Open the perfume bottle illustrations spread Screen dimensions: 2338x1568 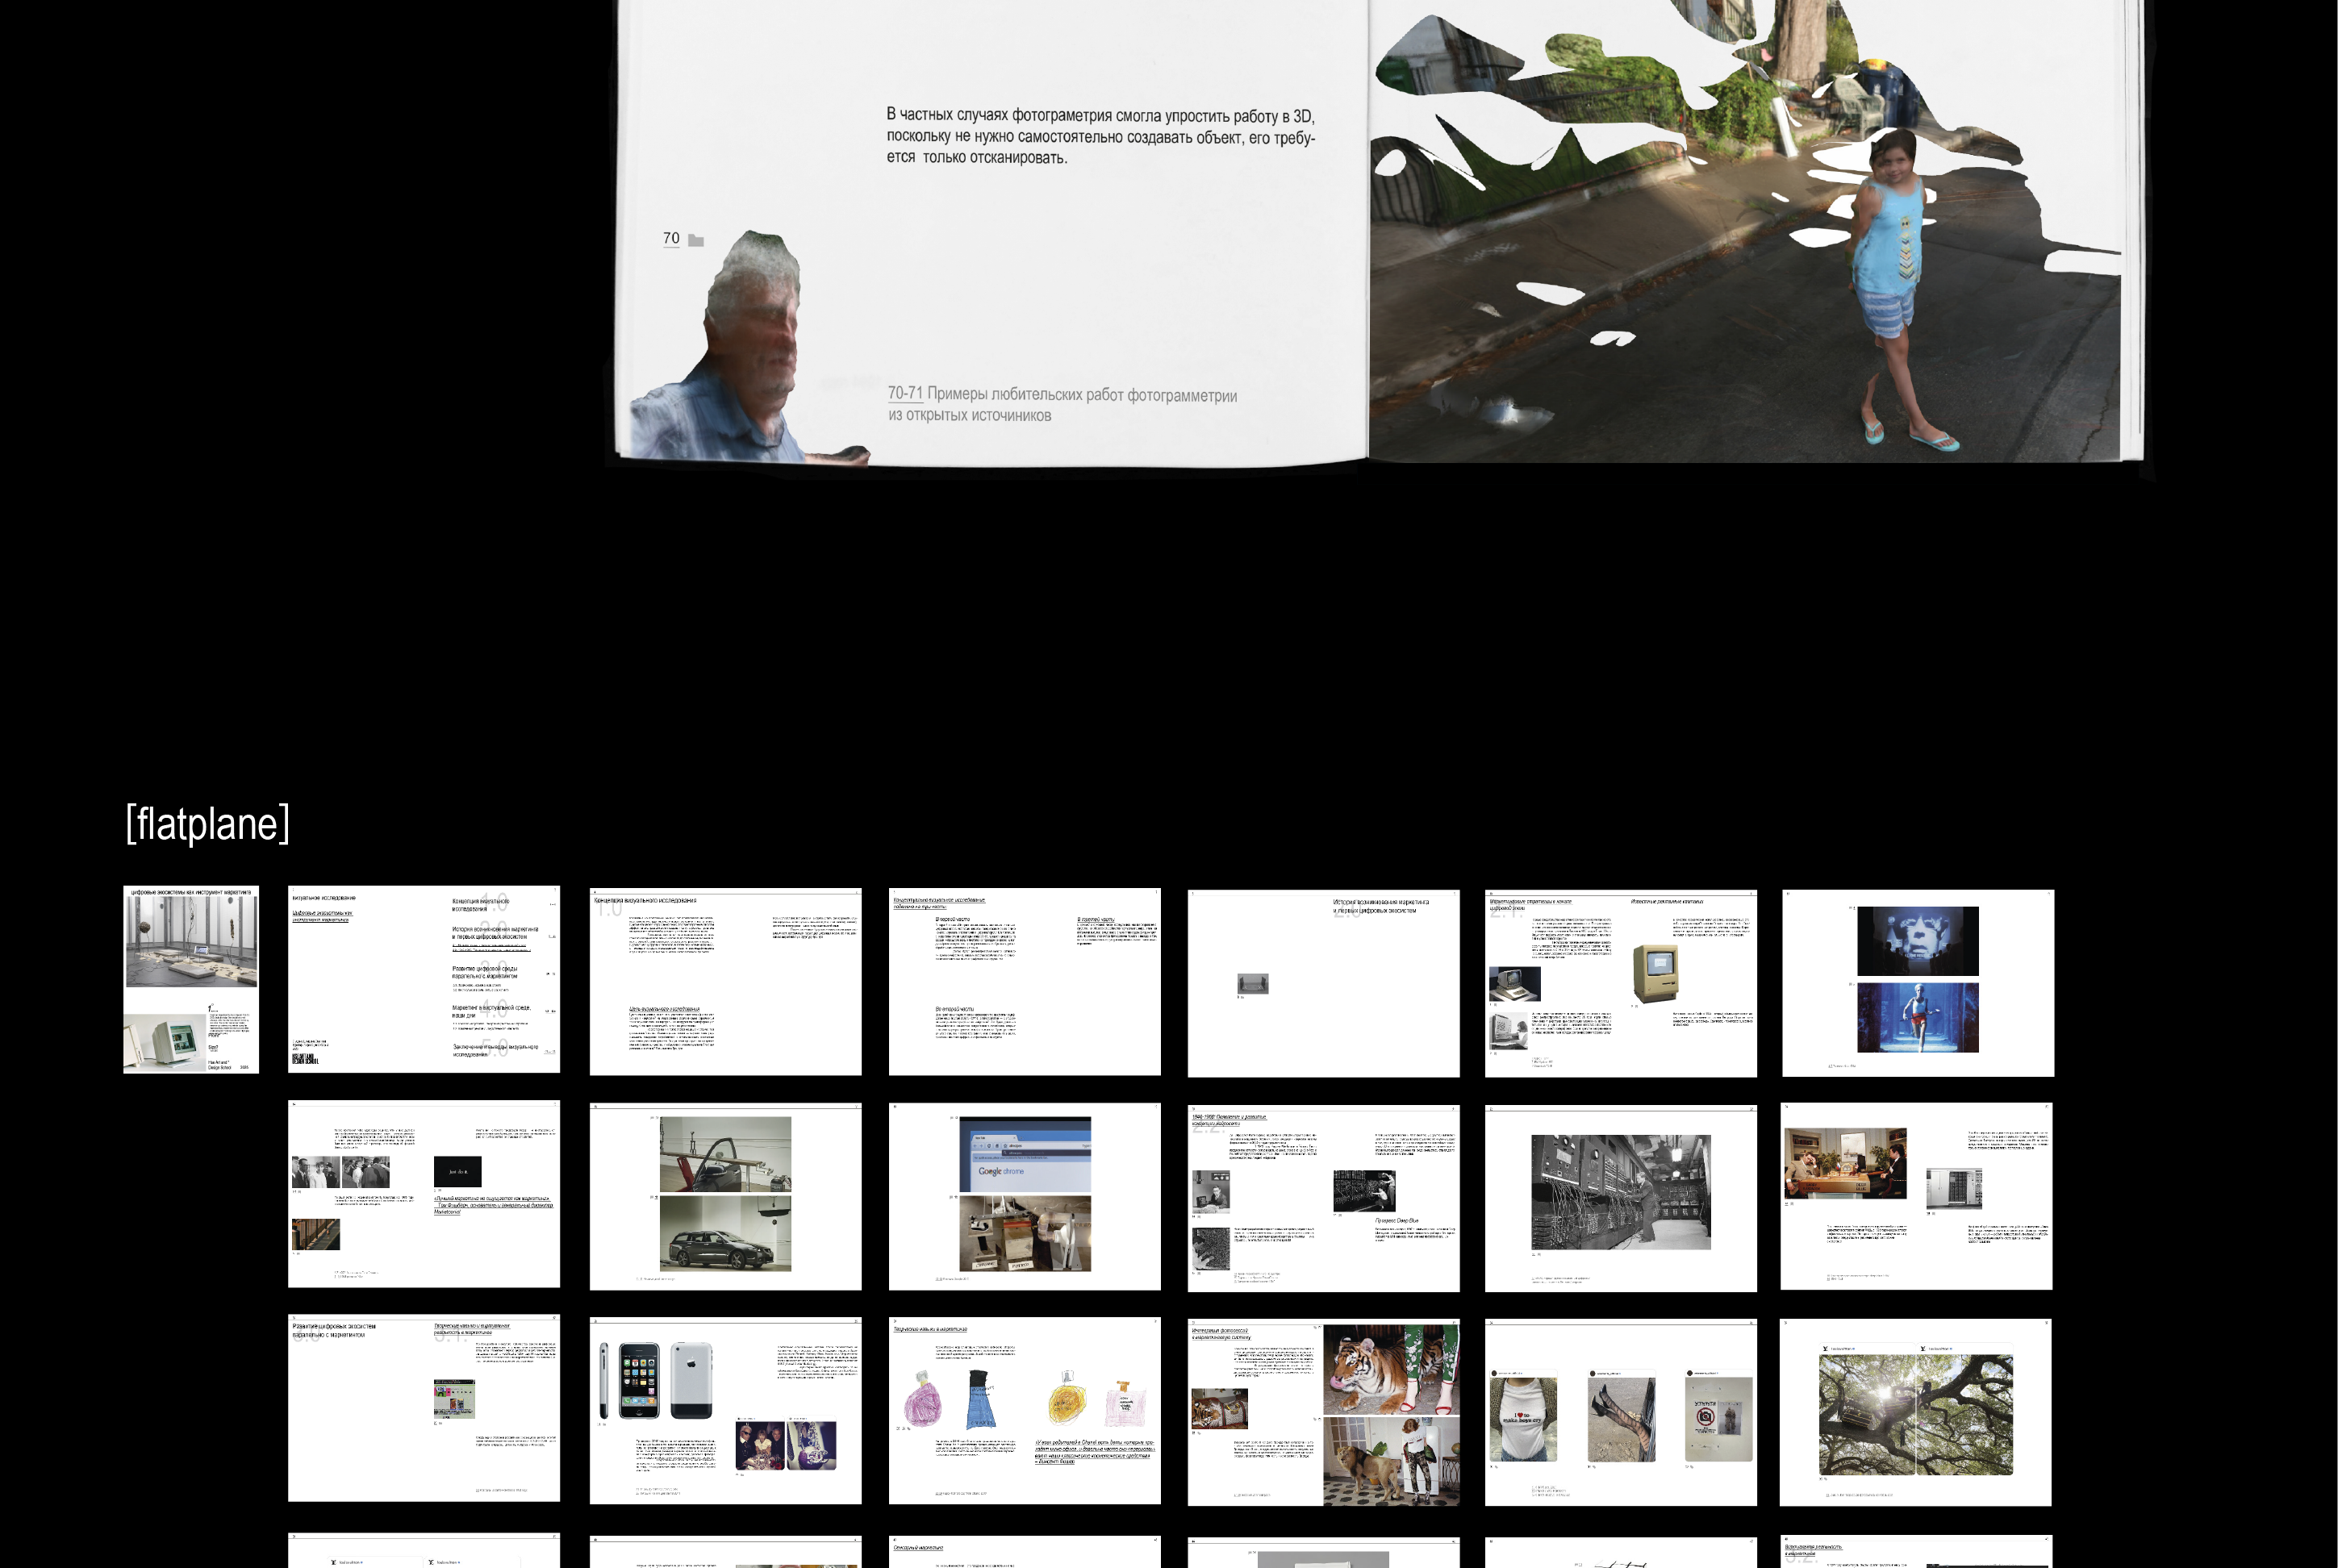coord(1024,1410)
